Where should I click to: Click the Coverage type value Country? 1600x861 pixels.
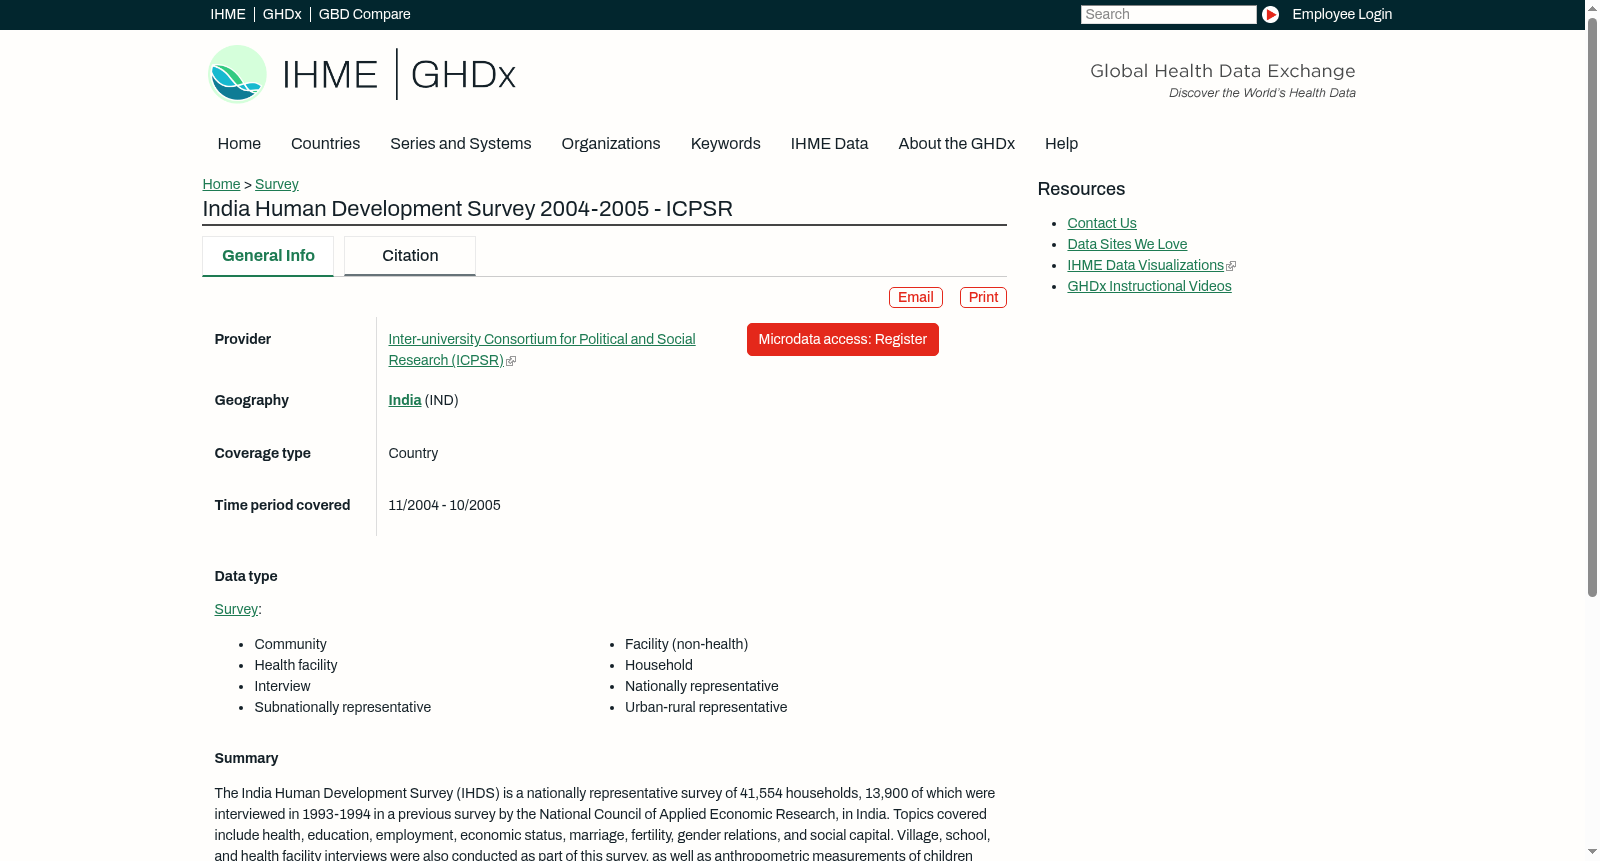(x=413, y=454)
